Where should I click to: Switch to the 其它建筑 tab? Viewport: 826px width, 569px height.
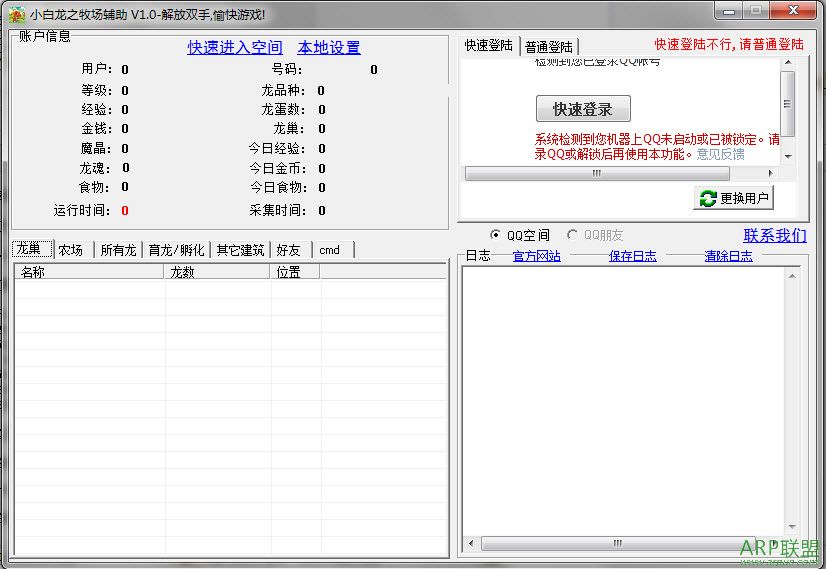coord(240,250)
